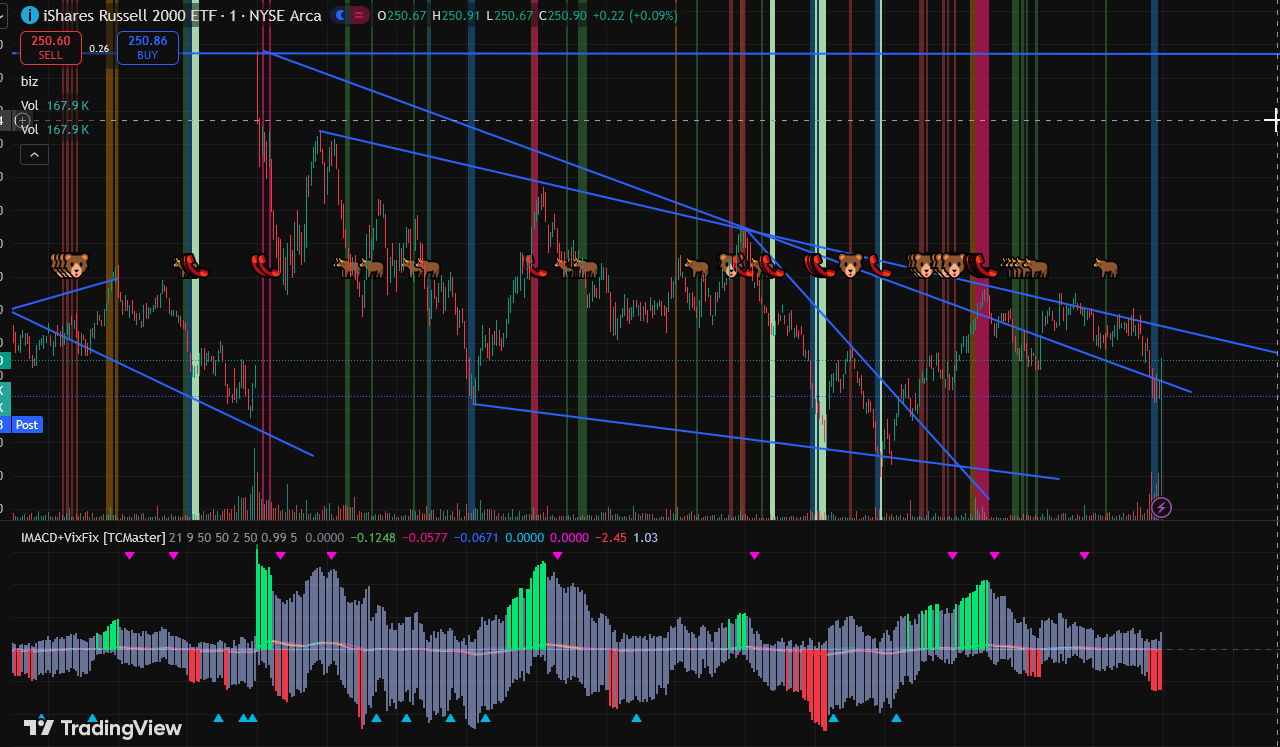Click the open price value O250.67
Screen dimensions: 1280x747
403,16
